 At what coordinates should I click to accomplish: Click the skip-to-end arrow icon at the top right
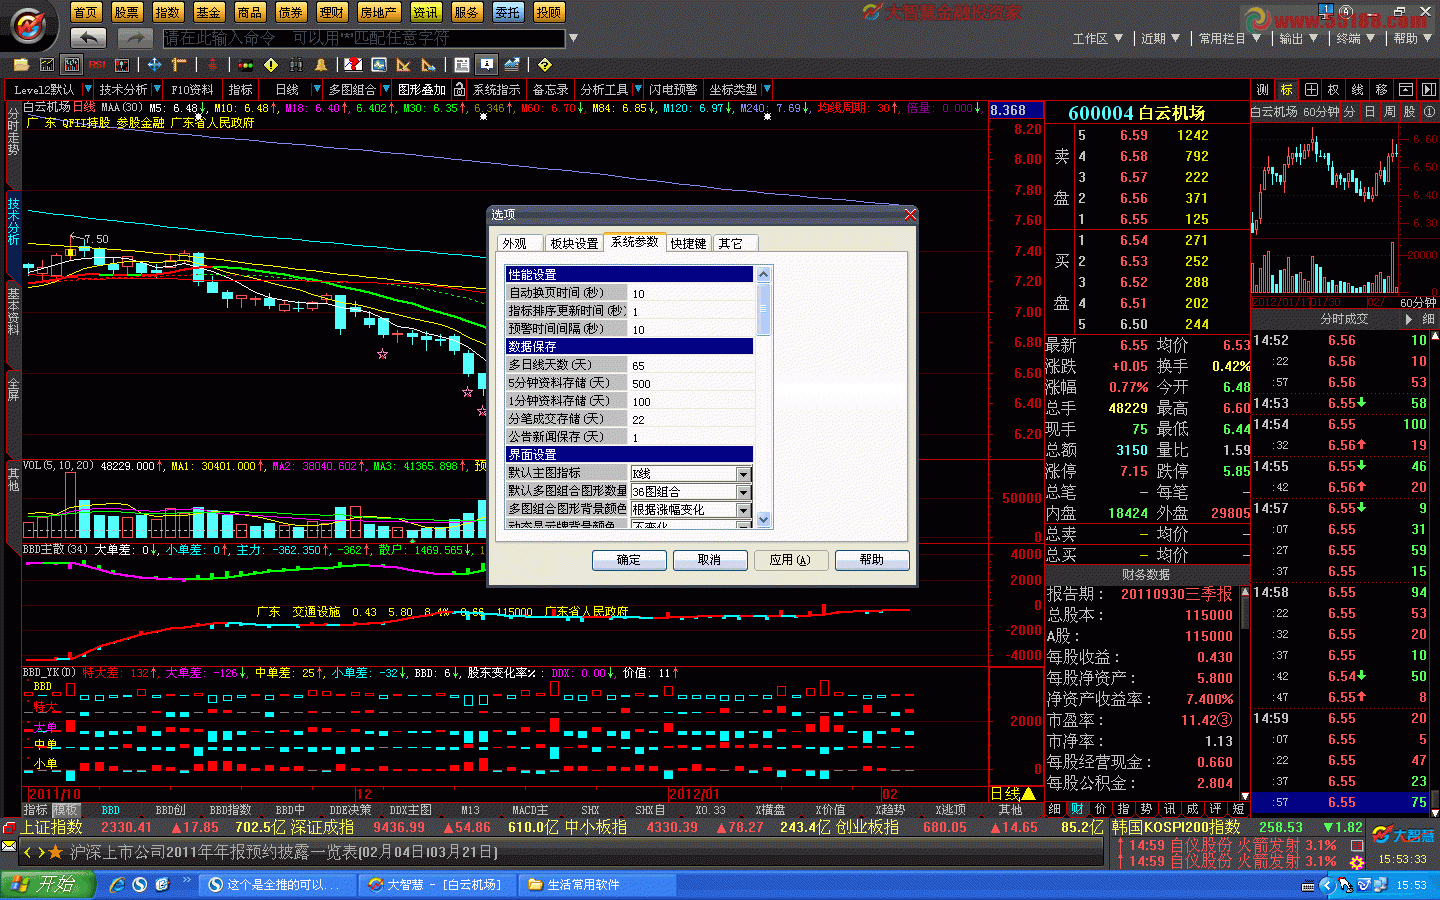click(x=1428, y=89)
